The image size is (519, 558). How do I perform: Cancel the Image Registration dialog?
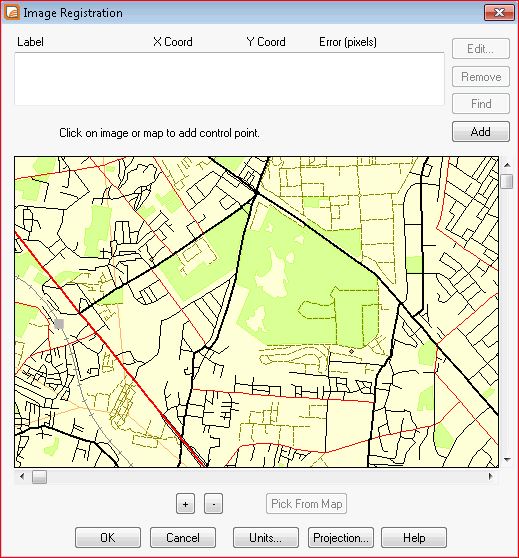click(183, 537)
